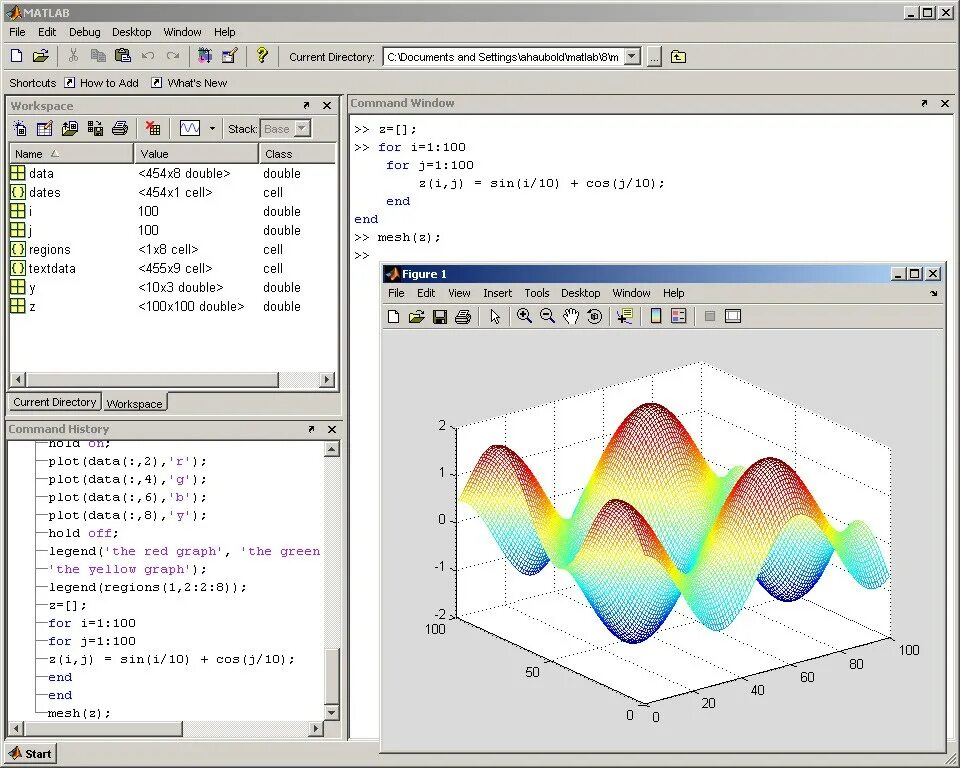This screenshot has width=960, height=768.
Task: Open the plot type dropdown arrow beside the wave icon
Action: [x=212, y=129]
